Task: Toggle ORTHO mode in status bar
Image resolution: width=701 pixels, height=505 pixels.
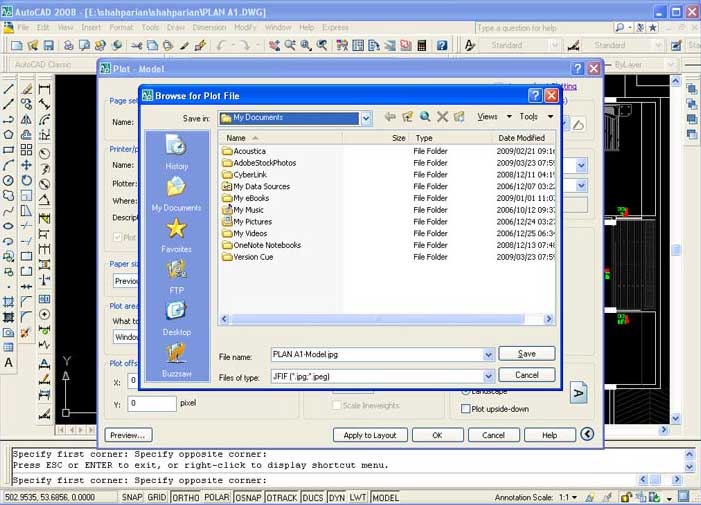Action: click(x=186, y=497)
